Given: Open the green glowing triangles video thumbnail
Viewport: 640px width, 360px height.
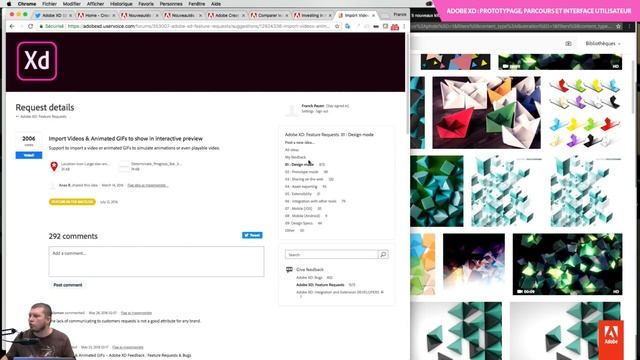Looking at the screenshot, I should click(567, 264).
